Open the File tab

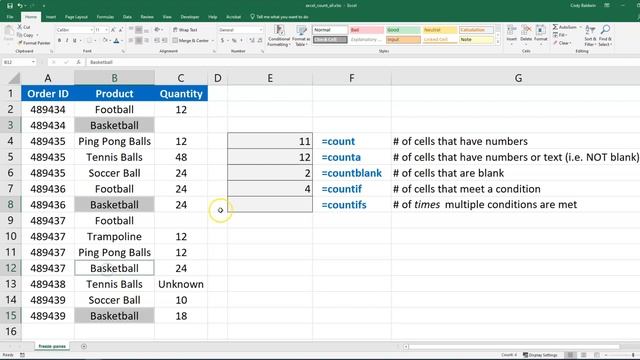[x=10, y=17]
